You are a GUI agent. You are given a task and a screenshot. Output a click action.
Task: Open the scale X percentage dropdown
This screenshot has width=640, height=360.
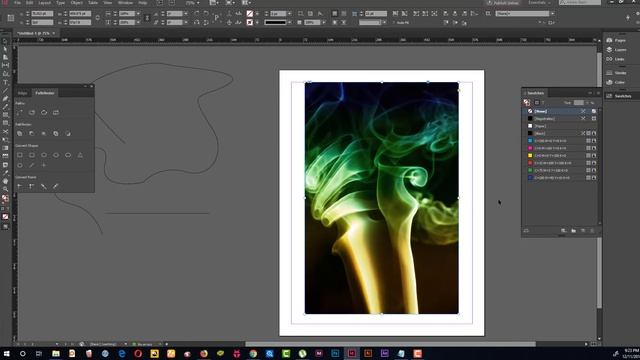coord(138,13)
